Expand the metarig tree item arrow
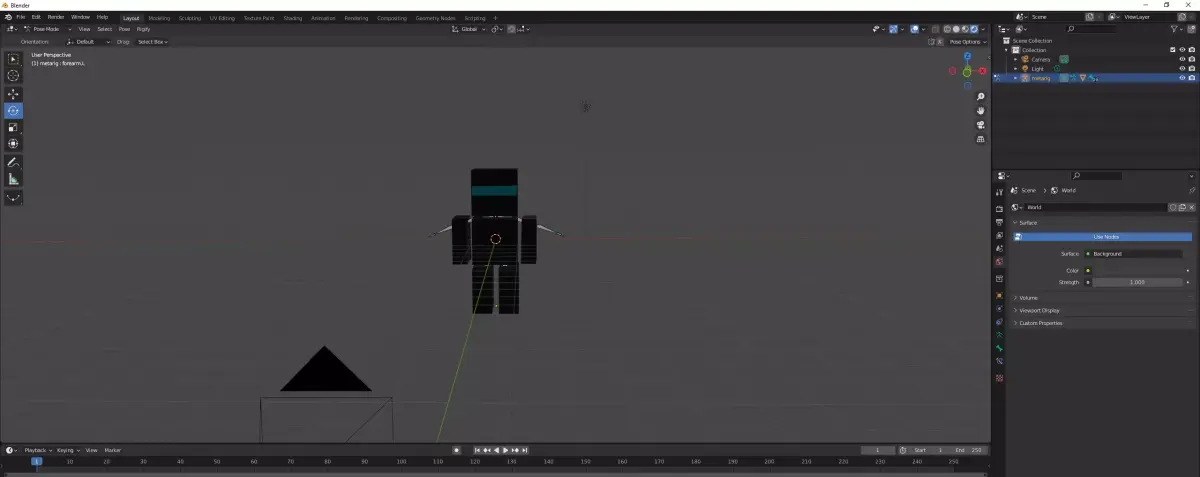 point(1016,78)
